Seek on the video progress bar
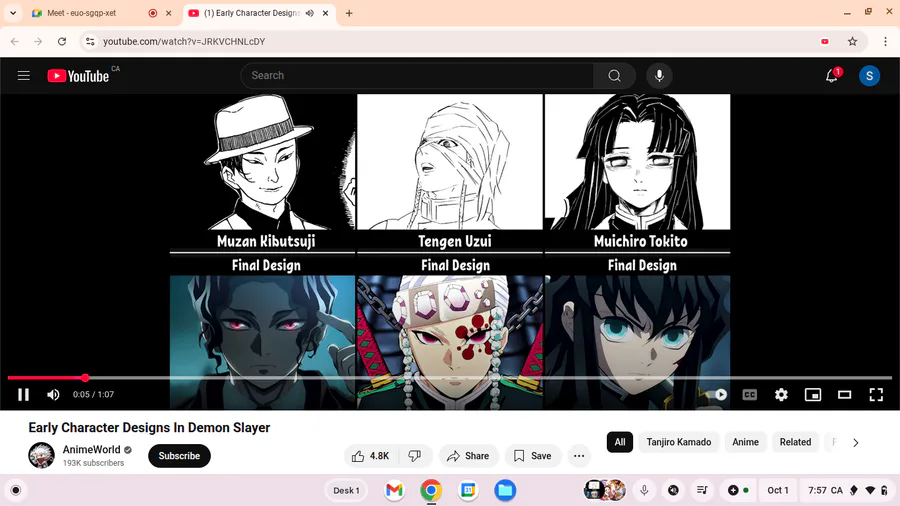900x506 pixels. pyautogui.click(x=449, y=378)
